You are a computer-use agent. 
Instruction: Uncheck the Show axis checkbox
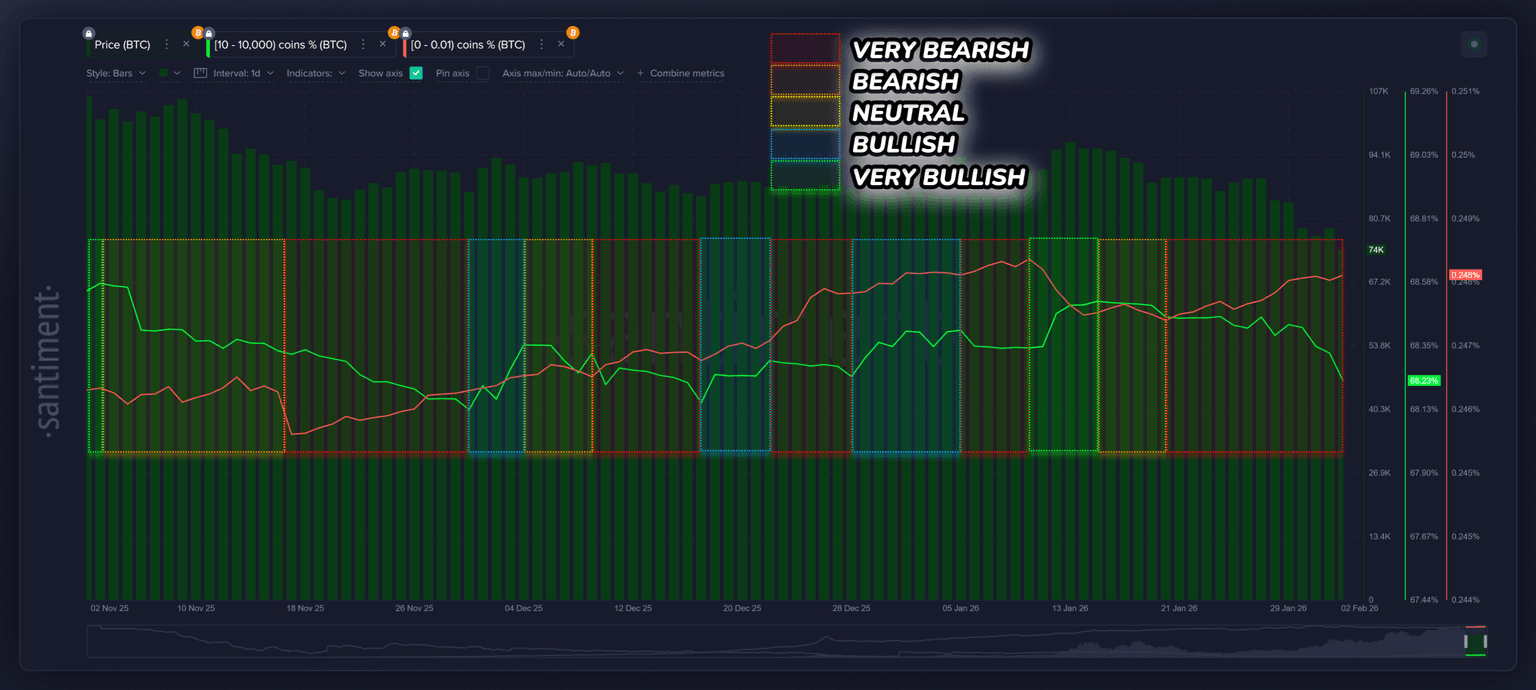[416, 73]
